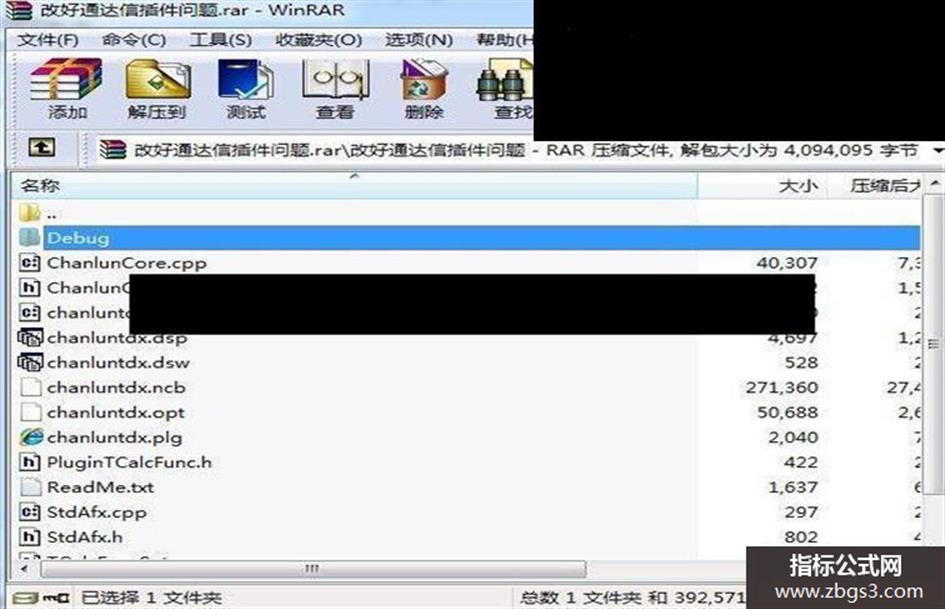Open the Help (帮助) menu

505,40
